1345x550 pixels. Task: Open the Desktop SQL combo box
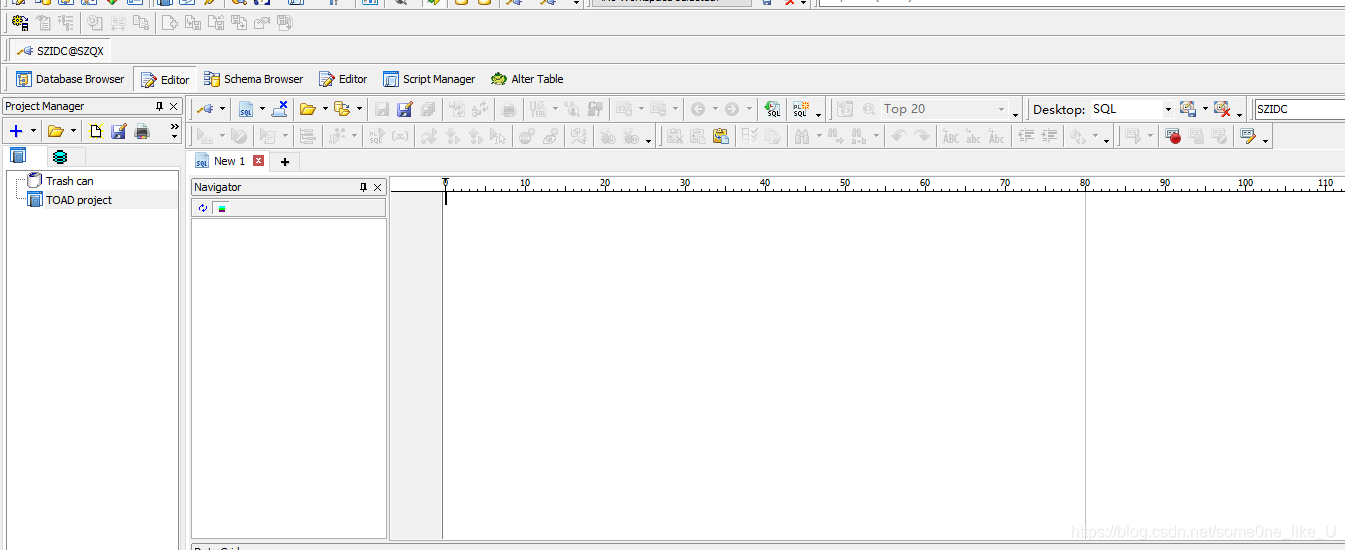pos(1131,109)
